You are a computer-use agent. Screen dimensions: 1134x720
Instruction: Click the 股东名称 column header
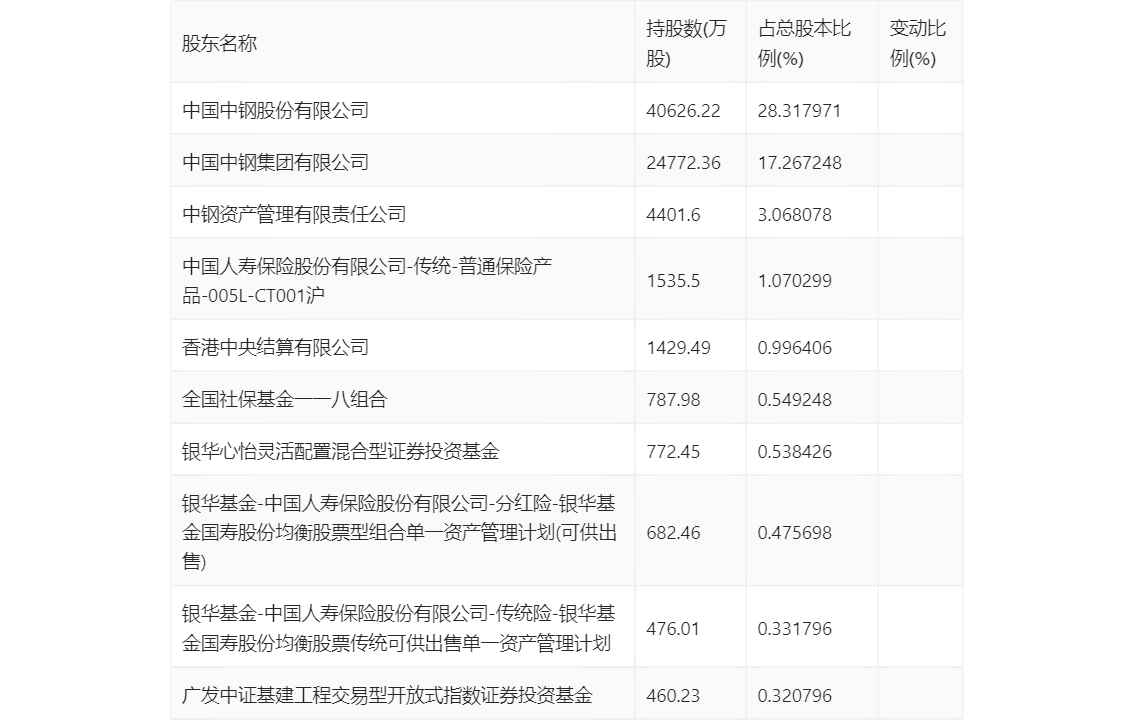pyautogui.click(x=220, y=43)
